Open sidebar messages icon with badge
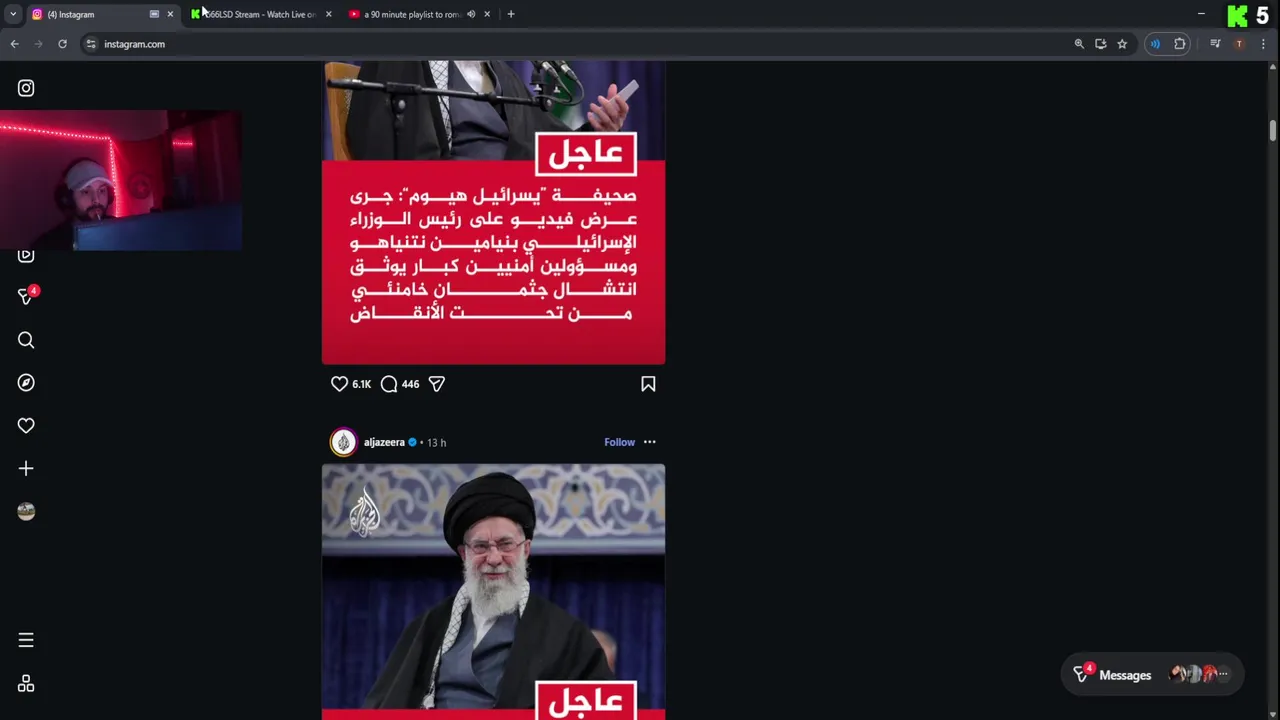The width and height of the screenshot is (1280, 720). coord(27,296)
